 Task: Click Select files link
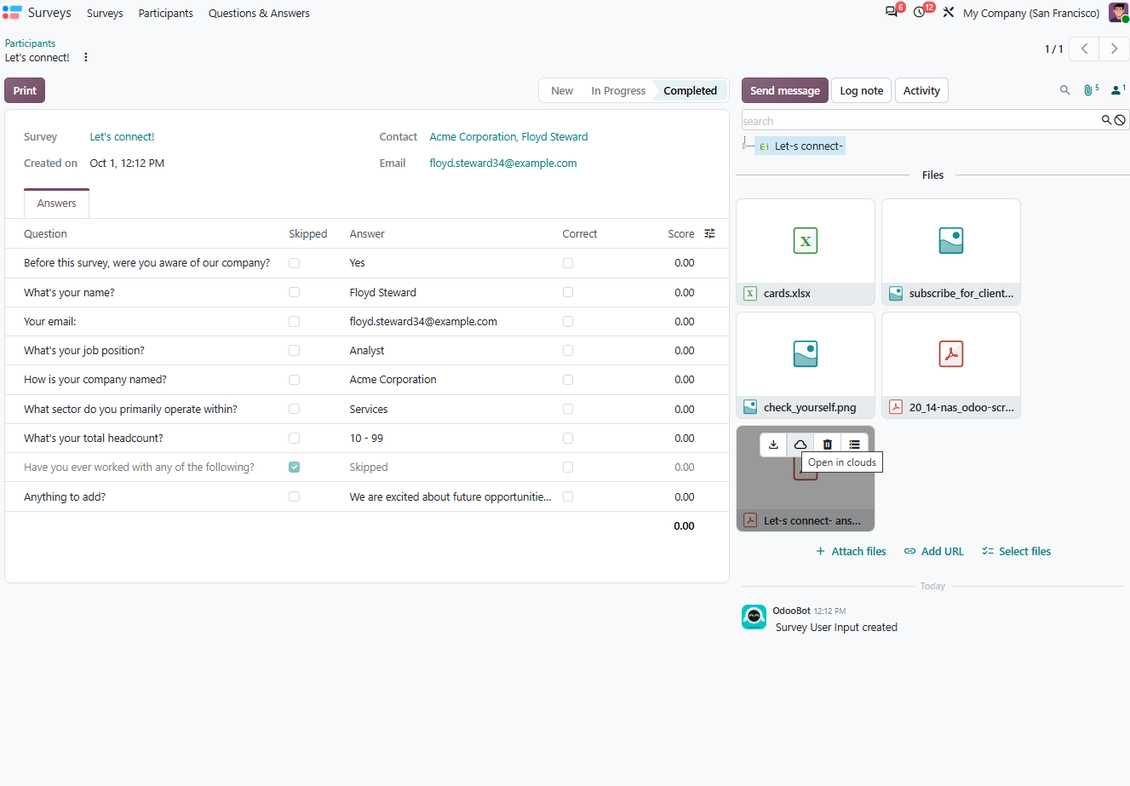coord(1016,551)
